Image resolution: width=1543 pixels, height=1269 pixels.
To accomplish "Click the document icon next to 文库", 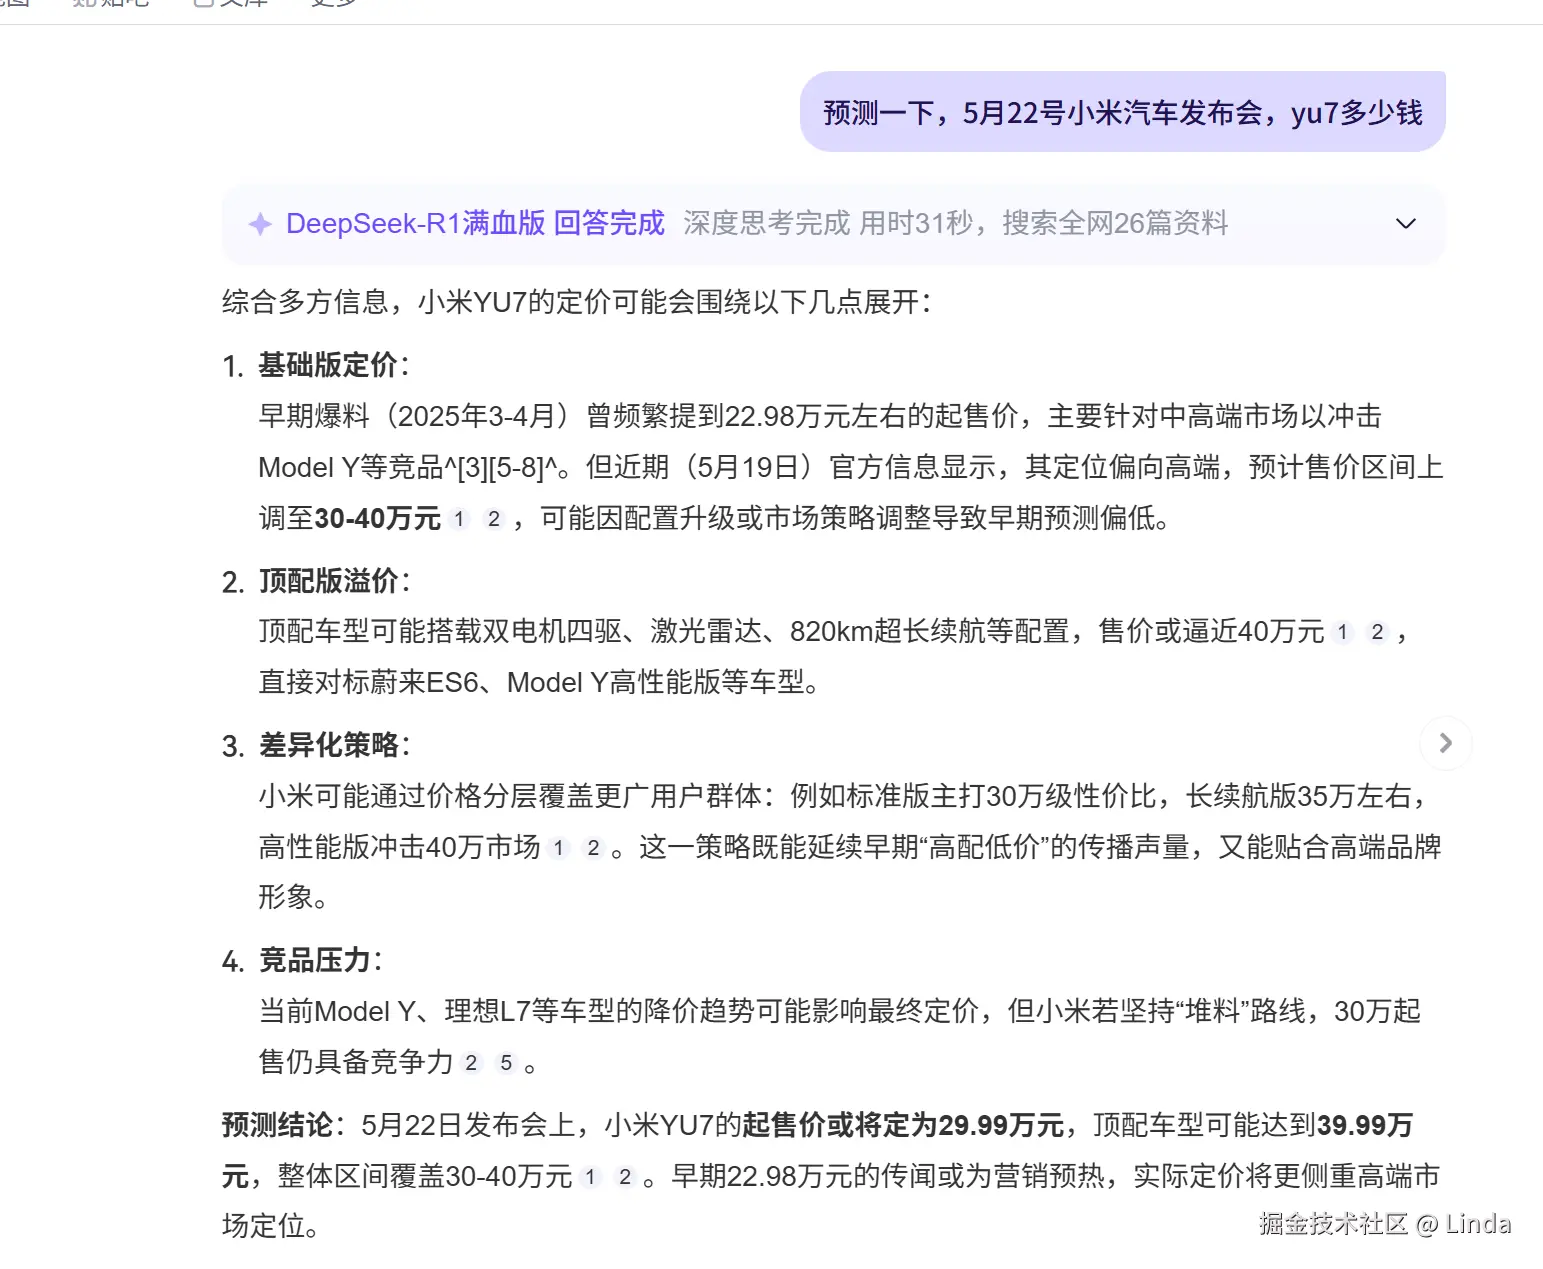I will click(203, 4).
